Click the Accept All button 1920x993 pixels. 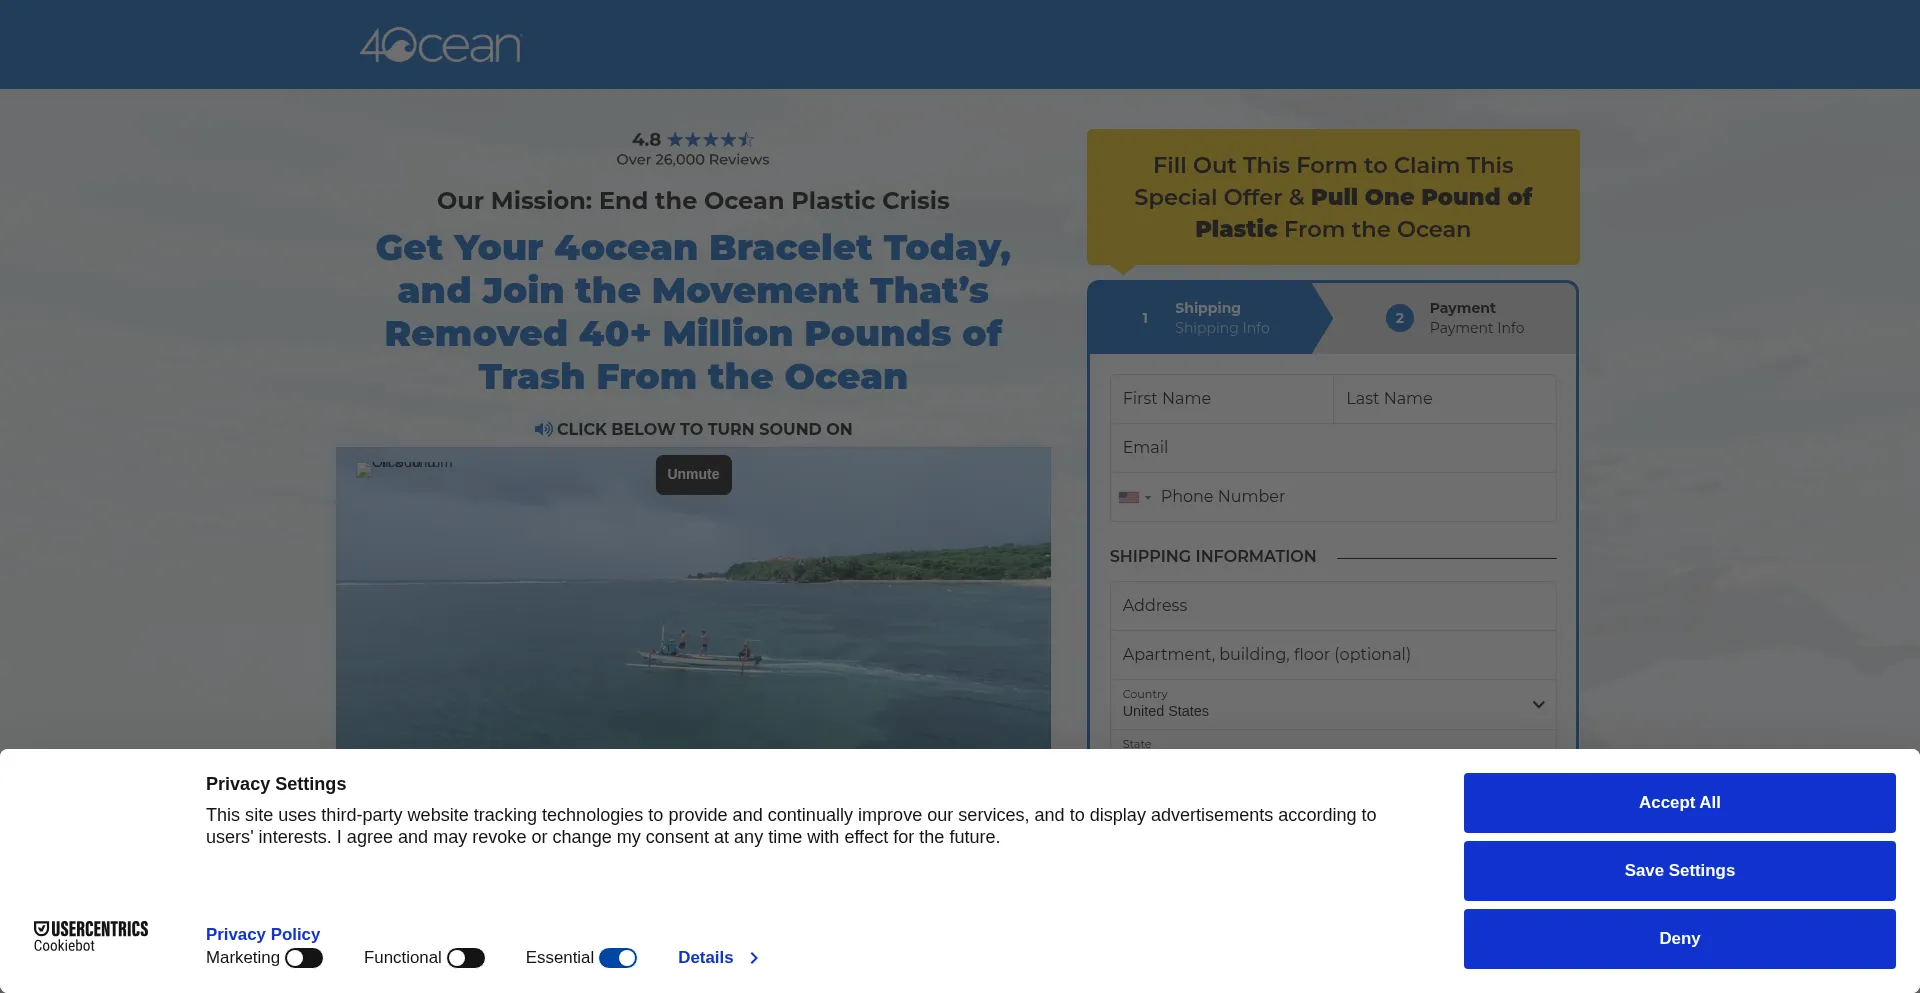(1678, 802)
